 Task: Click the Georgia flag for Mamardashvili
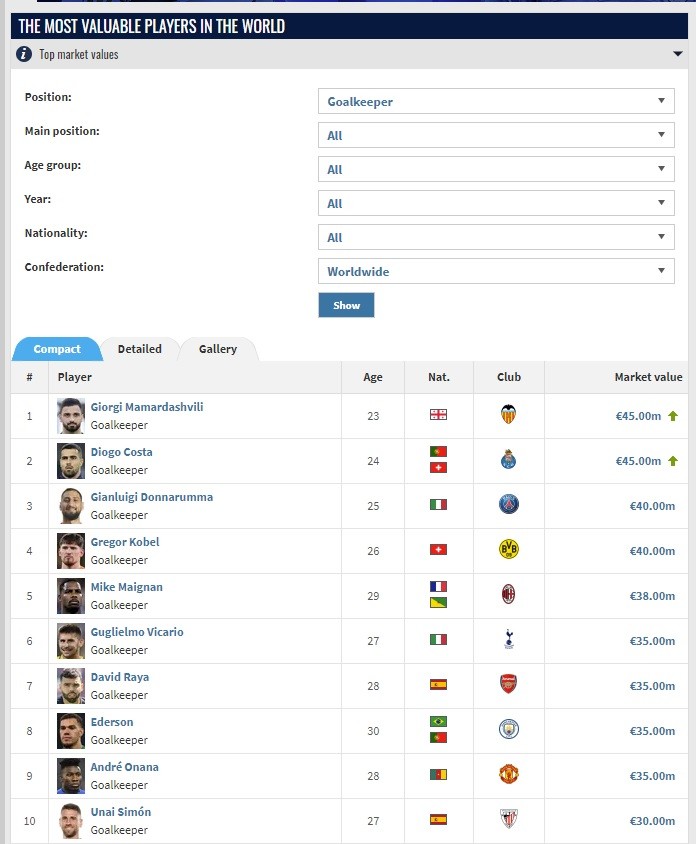[x=438, y=414]
